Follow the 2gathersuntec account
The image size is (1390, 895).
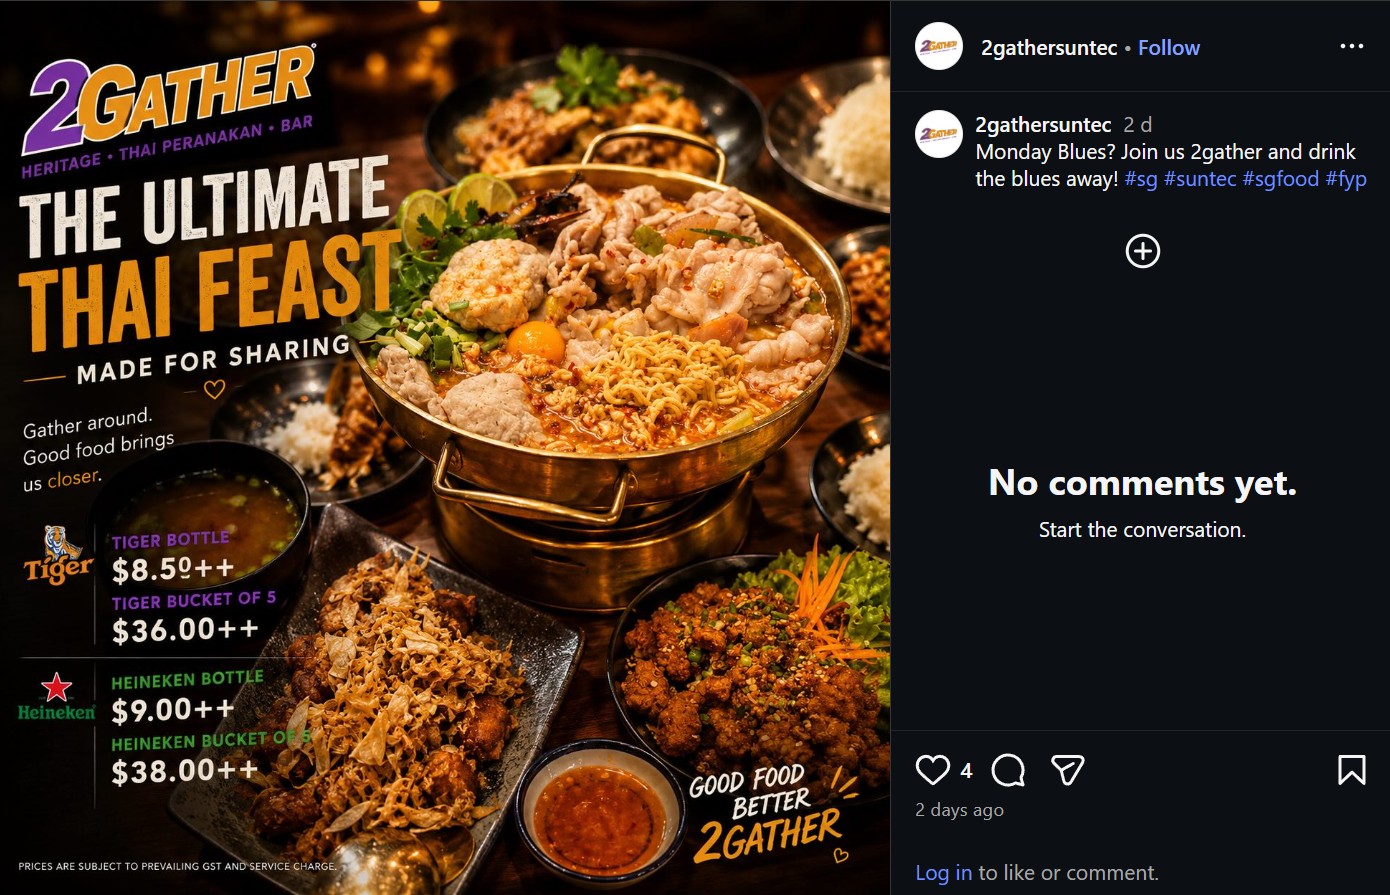click(1169, 48)
